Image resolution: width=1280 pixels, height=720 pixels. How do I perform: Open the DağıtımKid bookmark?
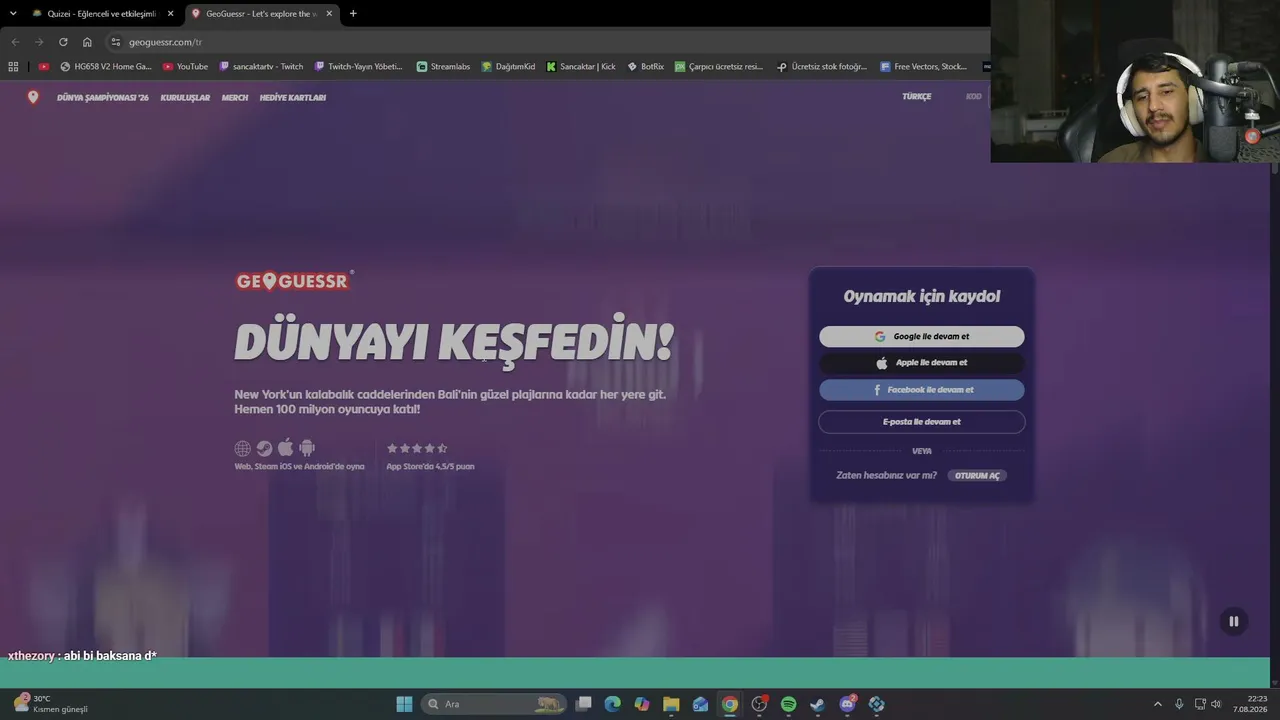point(508,67)
